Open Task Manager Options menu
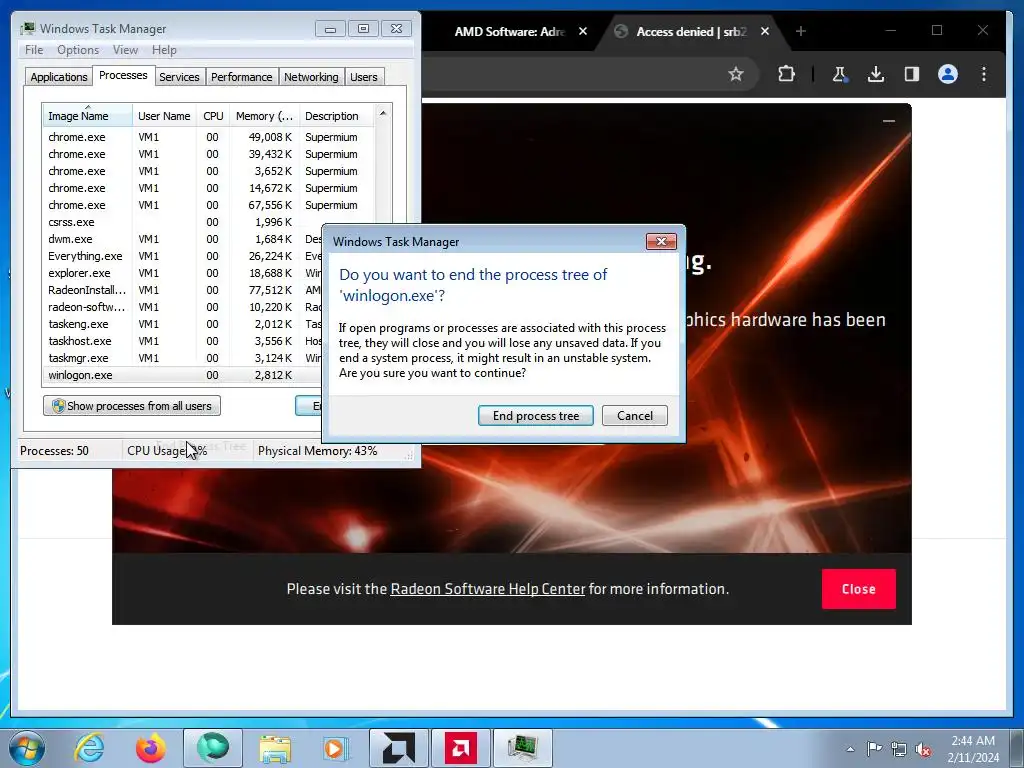 coord(78,50)
